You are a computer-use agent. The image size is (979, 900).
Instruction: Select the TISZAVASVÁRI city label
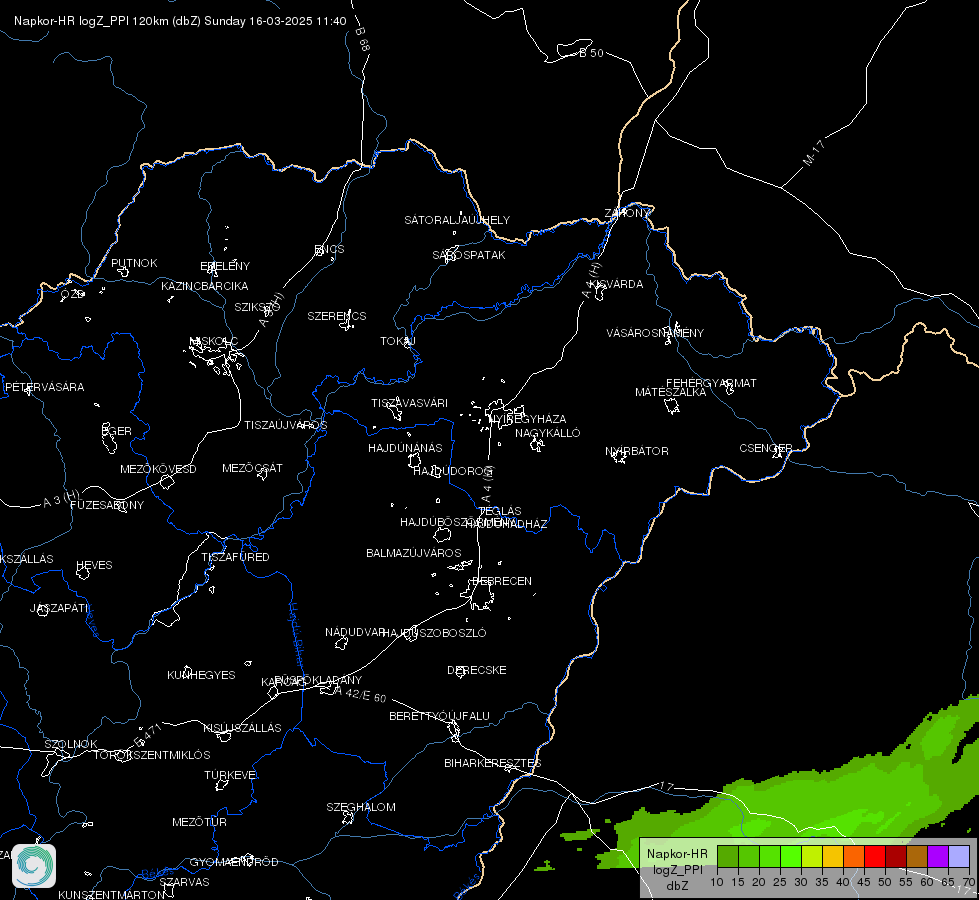[x=410, y=403]
